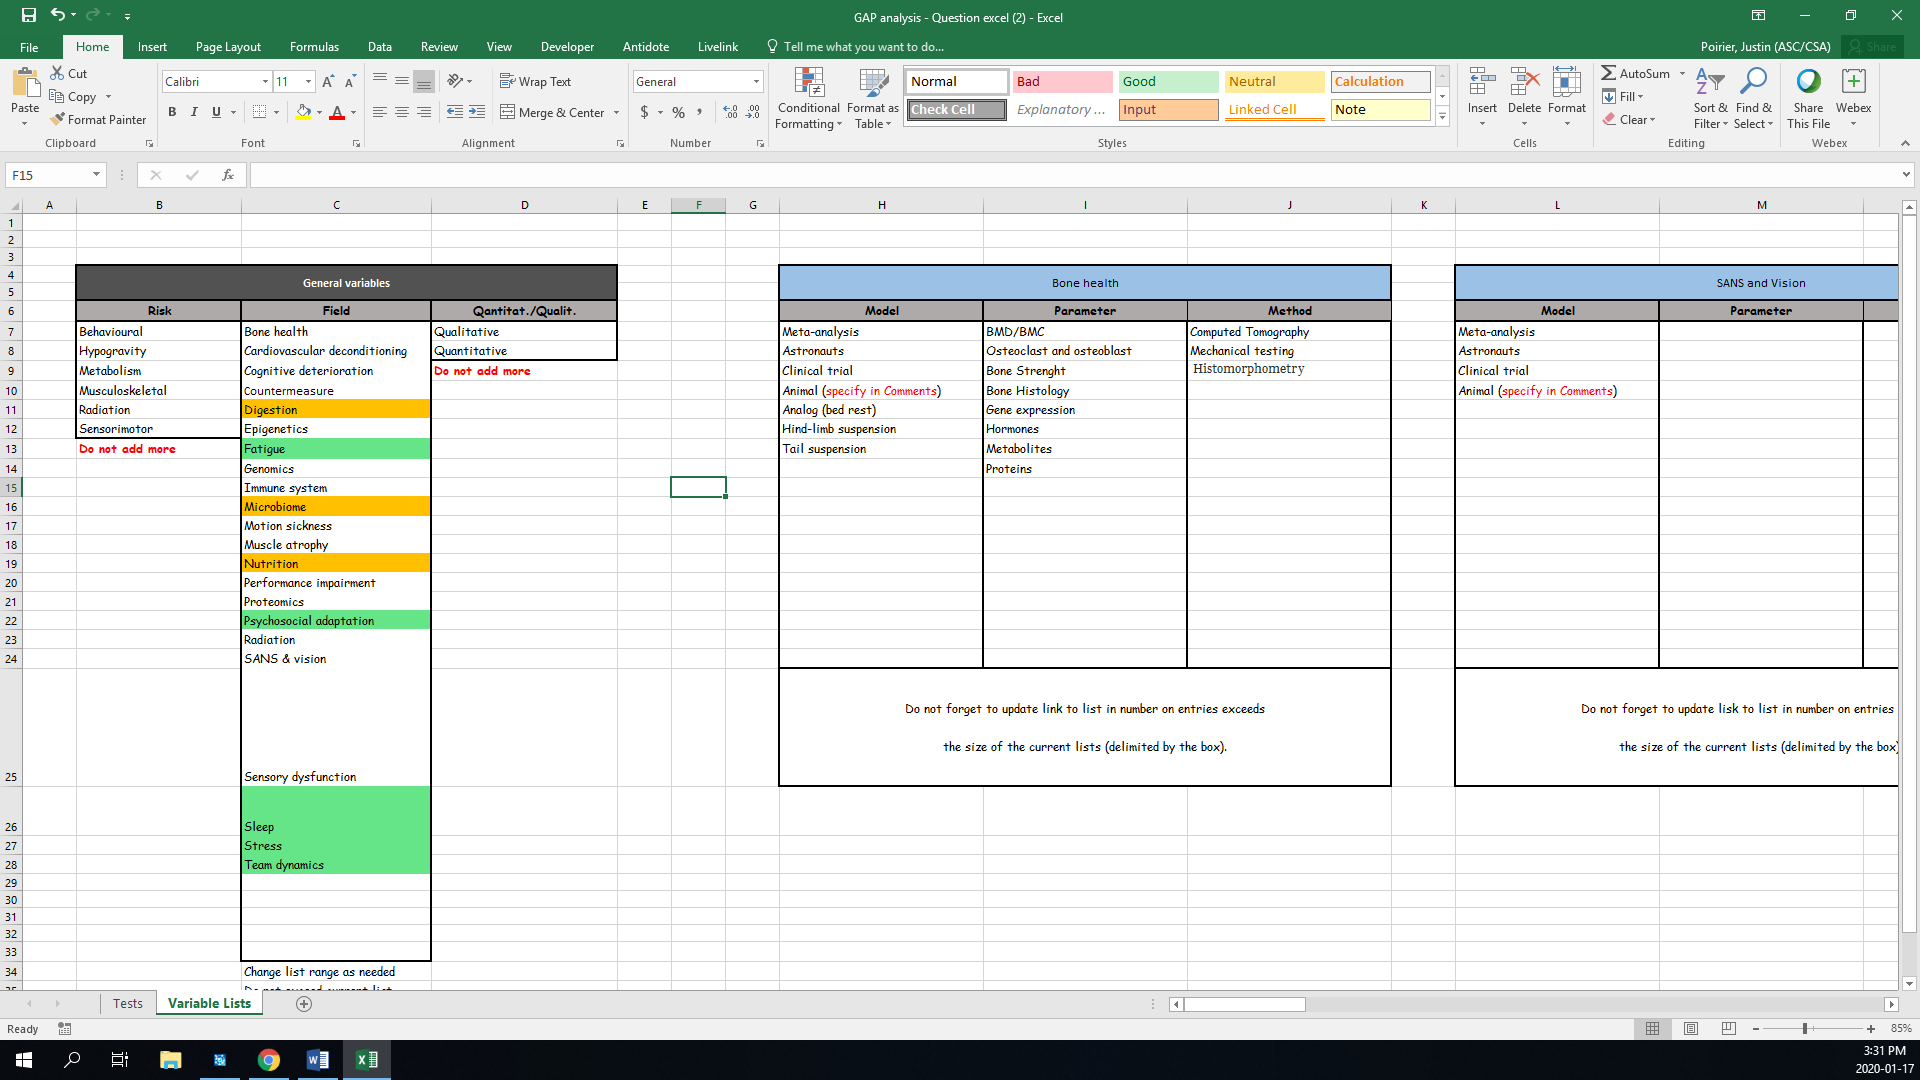This screenshot has width=1920, height=1080.
Task: Select the Format Painter tool
Action: coord(98,119)
